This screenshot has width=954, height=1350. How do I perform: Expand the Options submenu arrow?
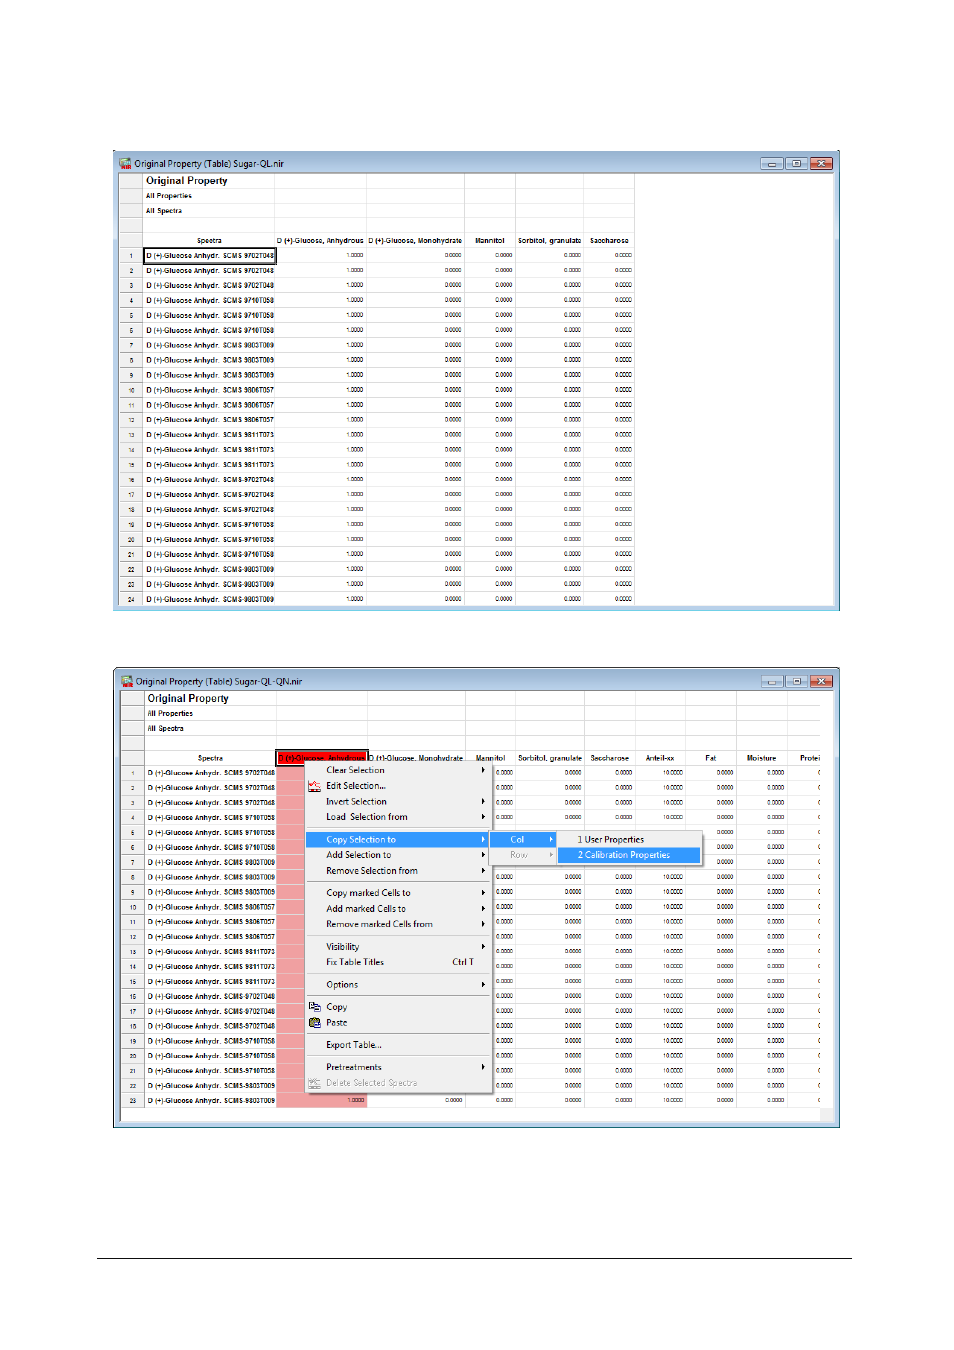(x=483, y=984)
